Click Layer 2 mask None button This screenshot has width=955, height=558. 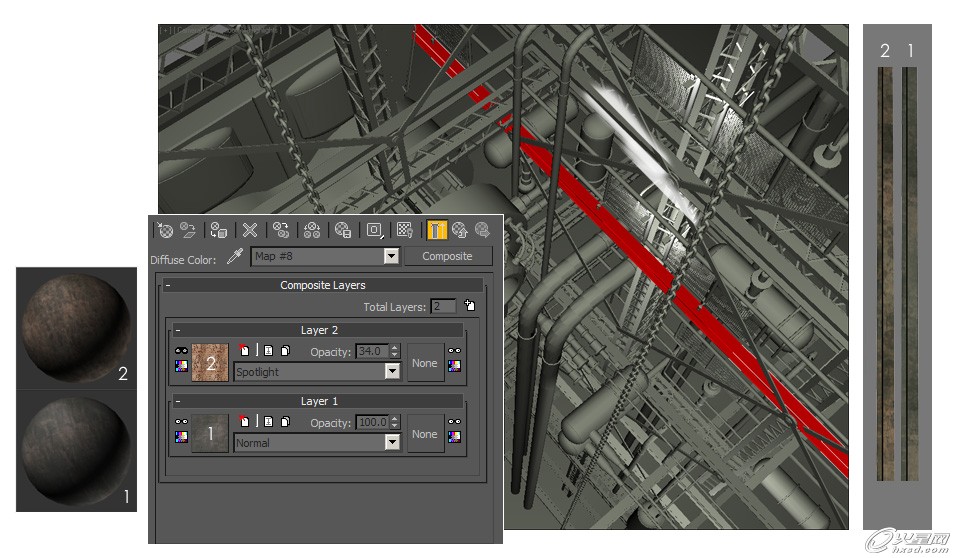[x=425, y=363]
